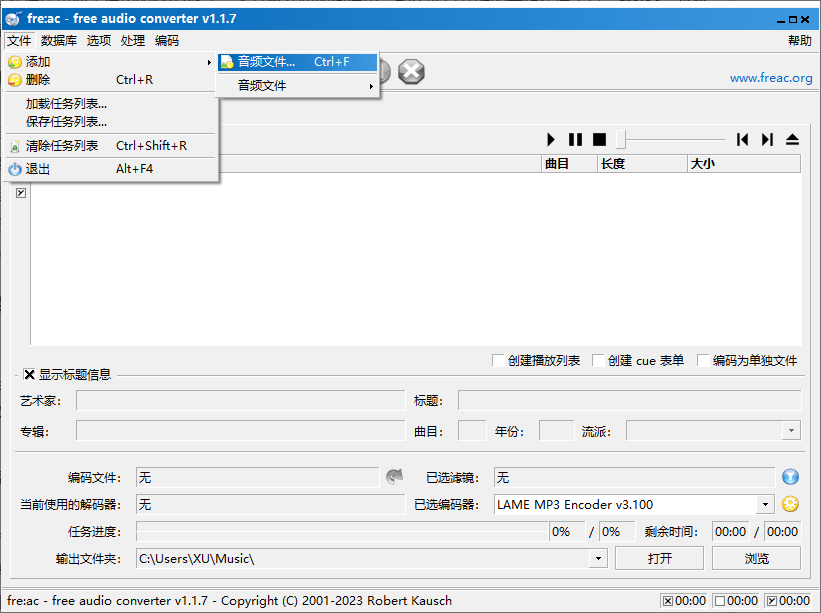Image resolution: width=821 pixels, height=613 pixels.
Task: Open encoder settings gear icon beside LAME
Action: pyautogui.click(x=791, y=504)
